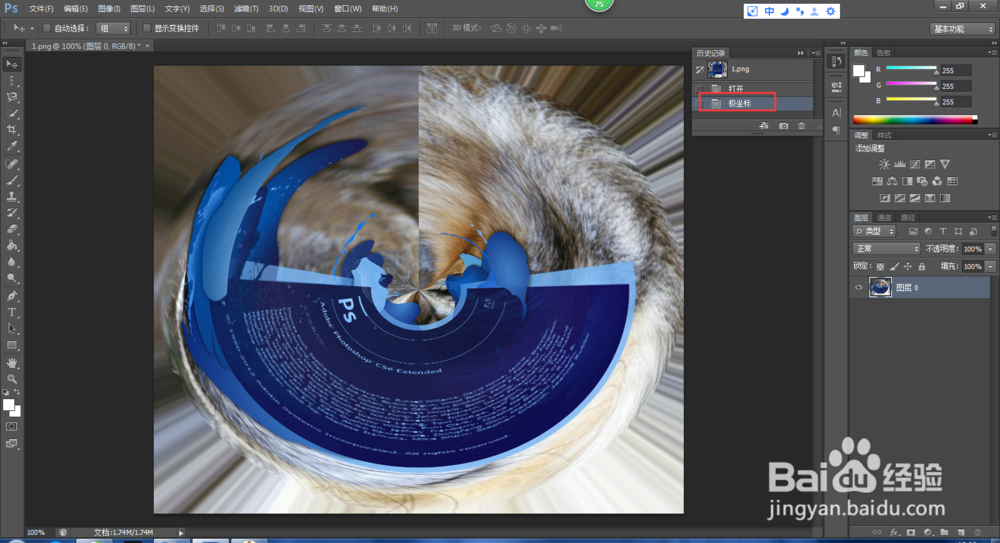Select the Dodge tool

coord(11,278)
